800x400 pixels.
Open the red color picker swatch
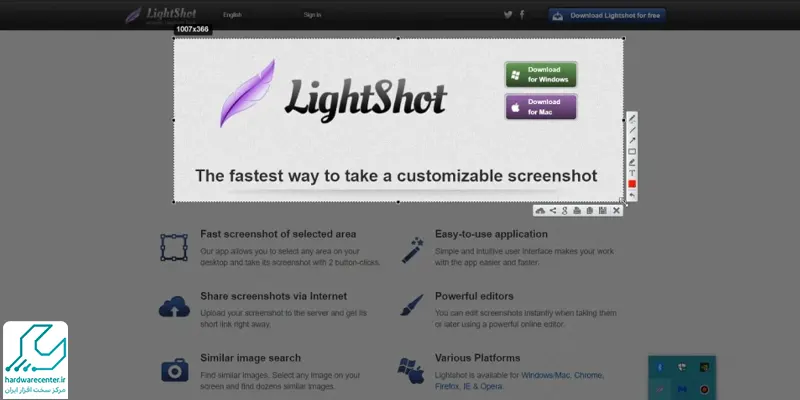(x=632, y=184)
